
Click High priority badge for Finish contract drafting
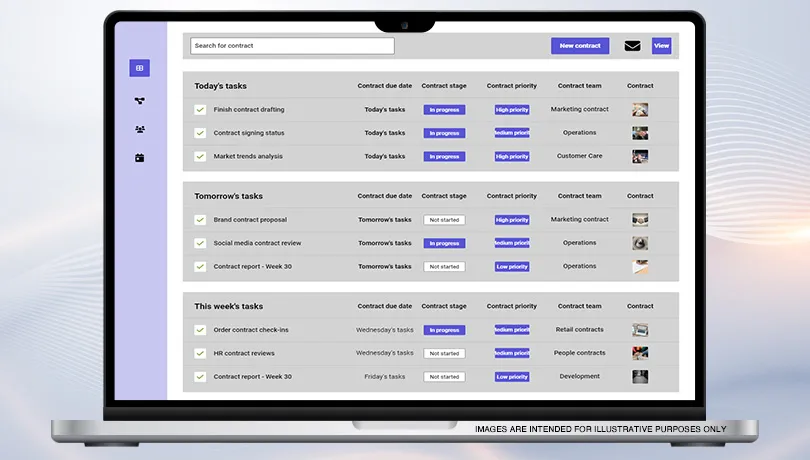[512, 110]
